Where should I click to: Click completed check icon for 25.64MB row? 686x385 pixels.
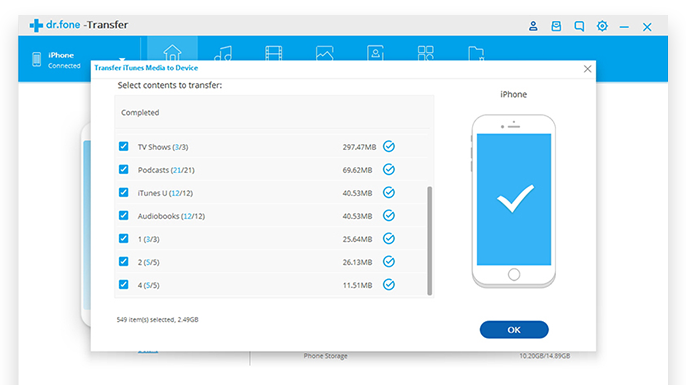point(389,238)
